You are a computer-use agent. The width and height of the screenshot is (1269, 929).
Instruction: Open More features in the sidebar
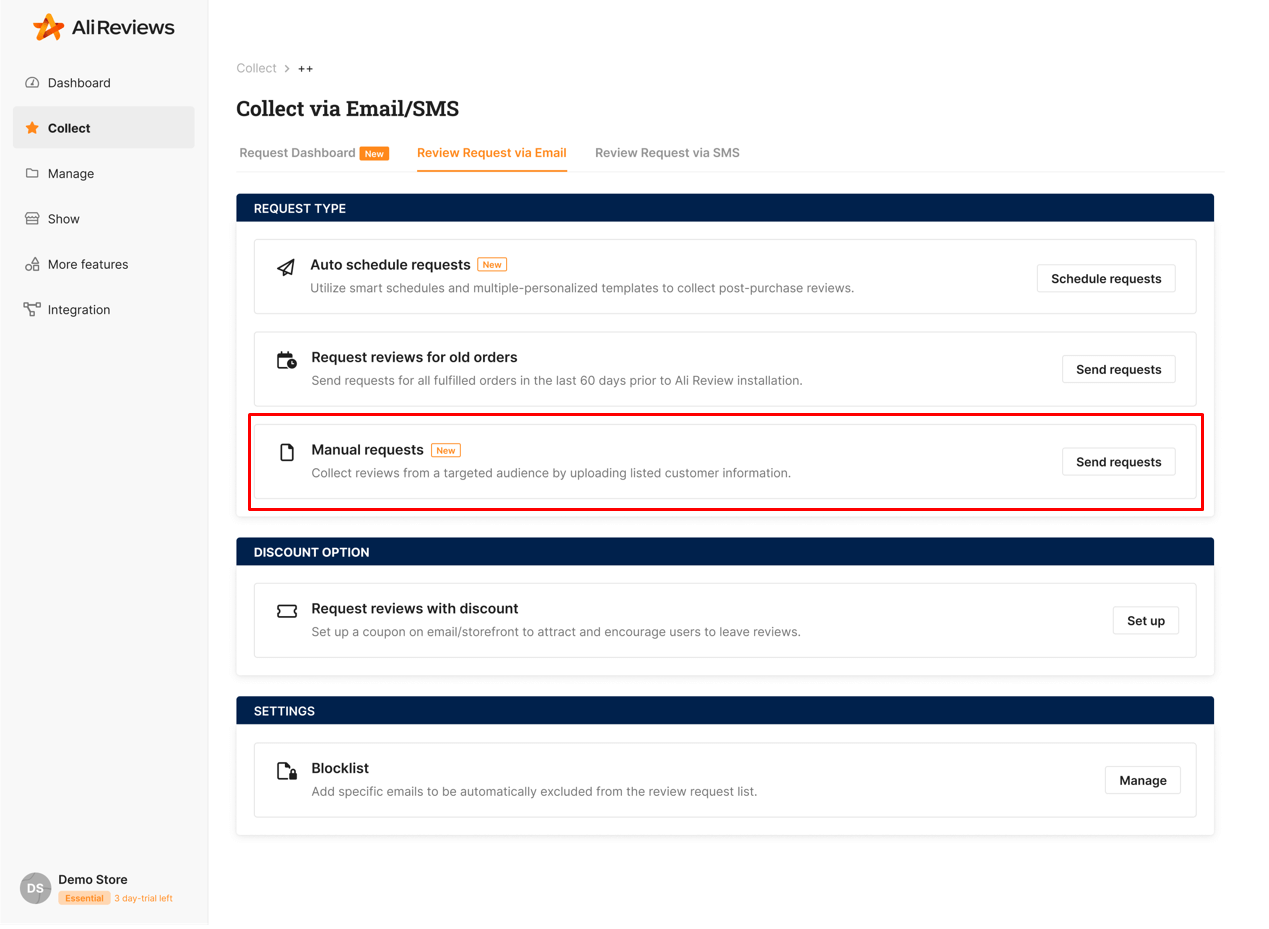pos(33,264)
